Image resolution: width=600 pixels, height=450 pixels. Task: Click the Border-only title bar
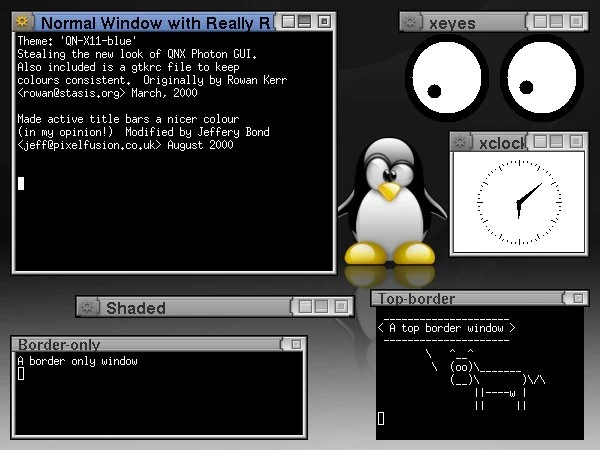coord(147,344)
